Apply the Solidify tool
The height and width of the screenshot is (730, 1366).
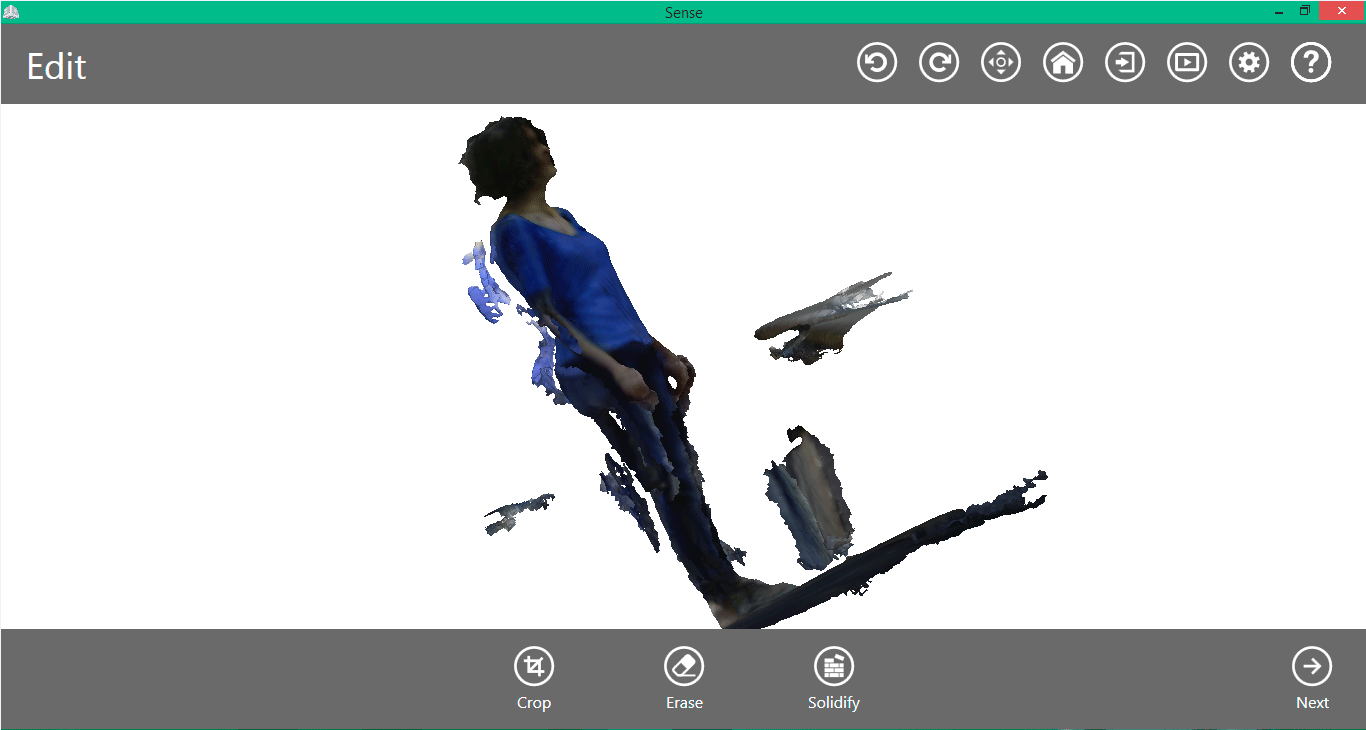pyautogui.click(x=834, y=678)
